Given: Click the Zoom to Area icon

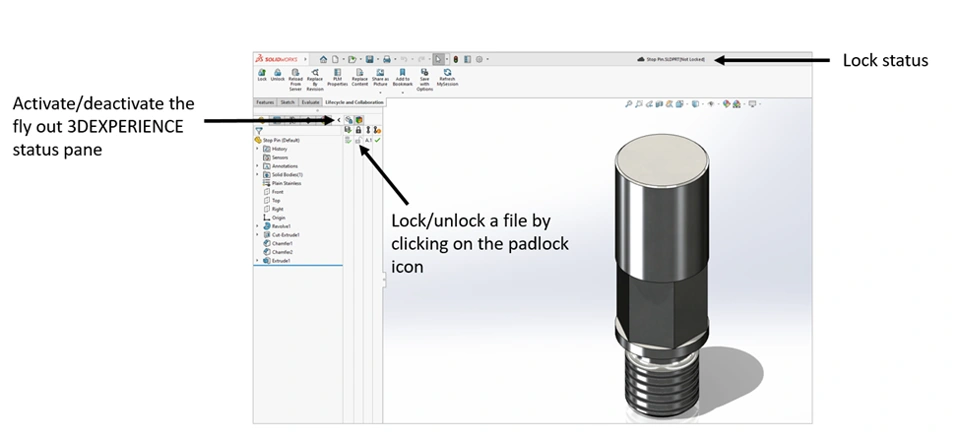Looking at the screenshot, I should (639, 104).
